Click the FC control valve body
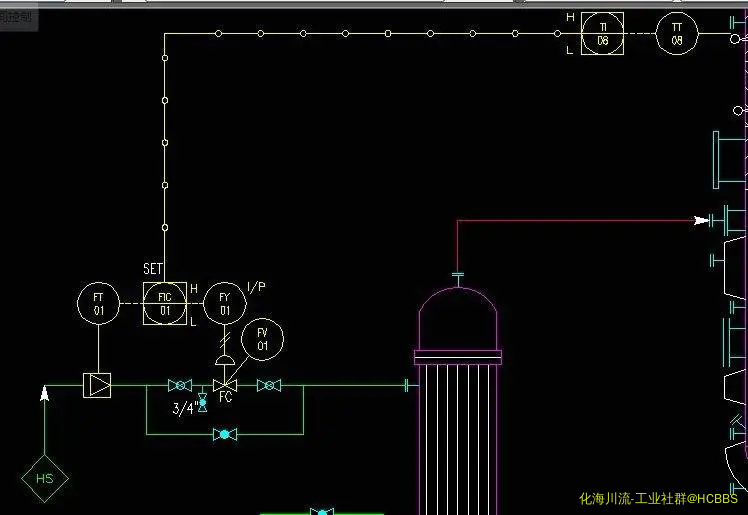This screenshot has height=515, width=748. coord(225,385)
